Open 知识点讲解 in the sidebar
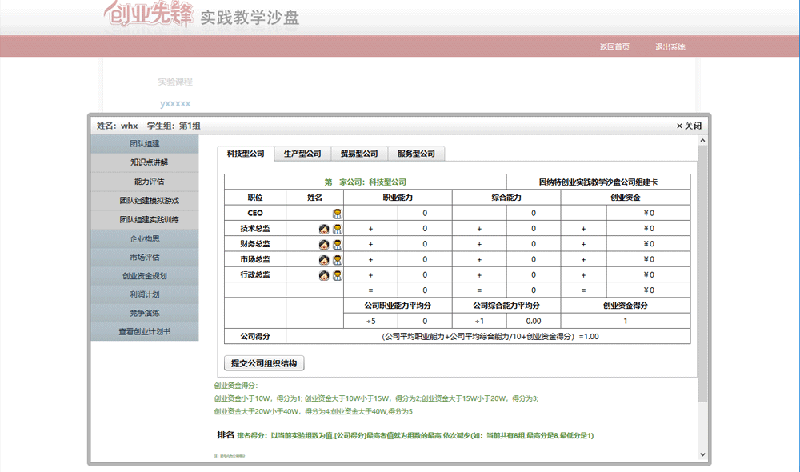 pyautogui.click(x=149, y=162)
